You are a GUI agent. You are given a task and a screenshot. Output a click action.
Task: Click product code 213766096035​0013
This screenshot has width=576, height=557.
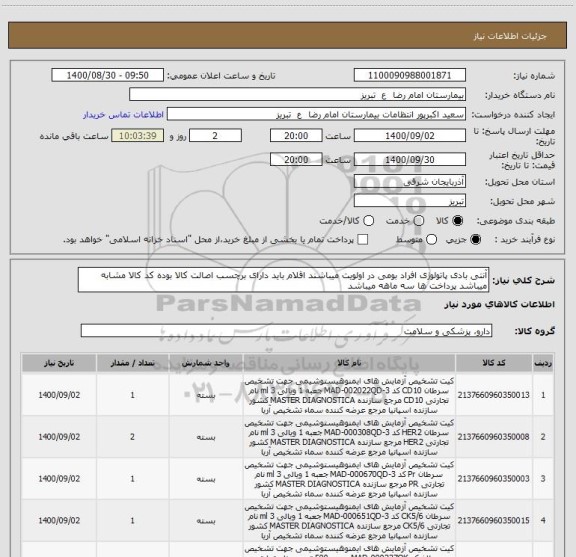(x=494, y=395)
